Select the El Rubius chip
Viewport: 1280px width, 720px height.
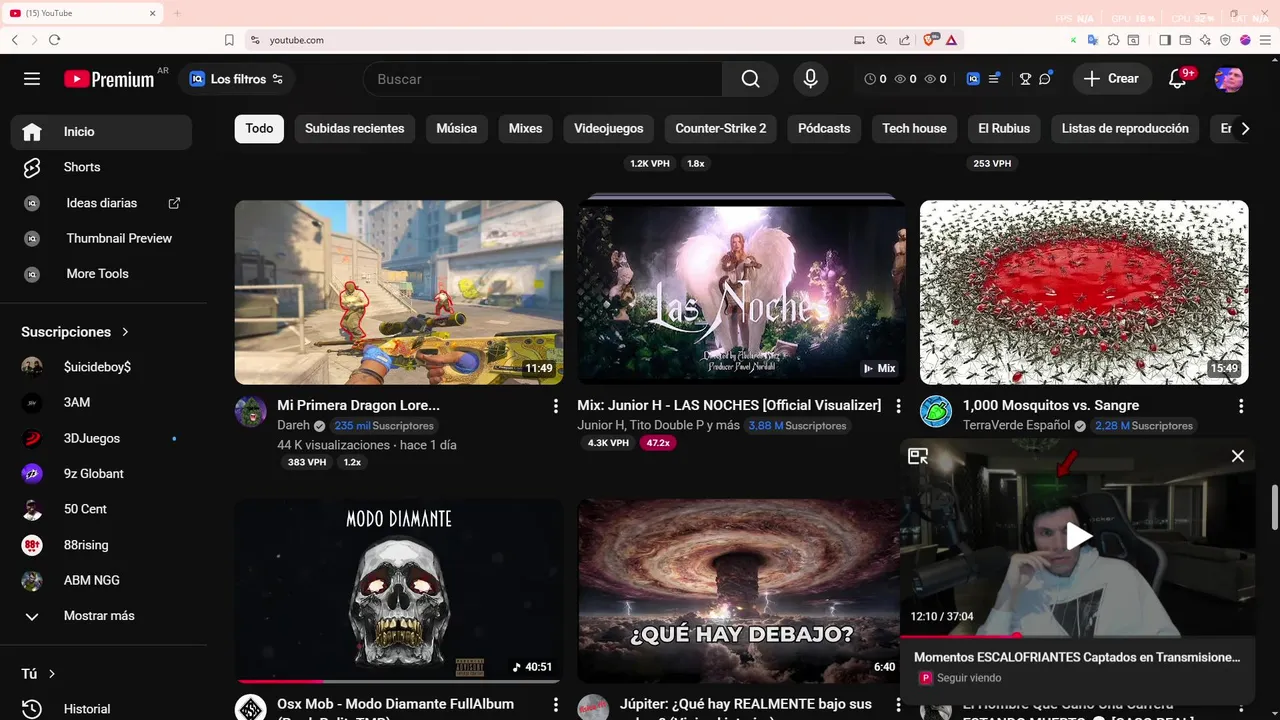click(1004, 128)
